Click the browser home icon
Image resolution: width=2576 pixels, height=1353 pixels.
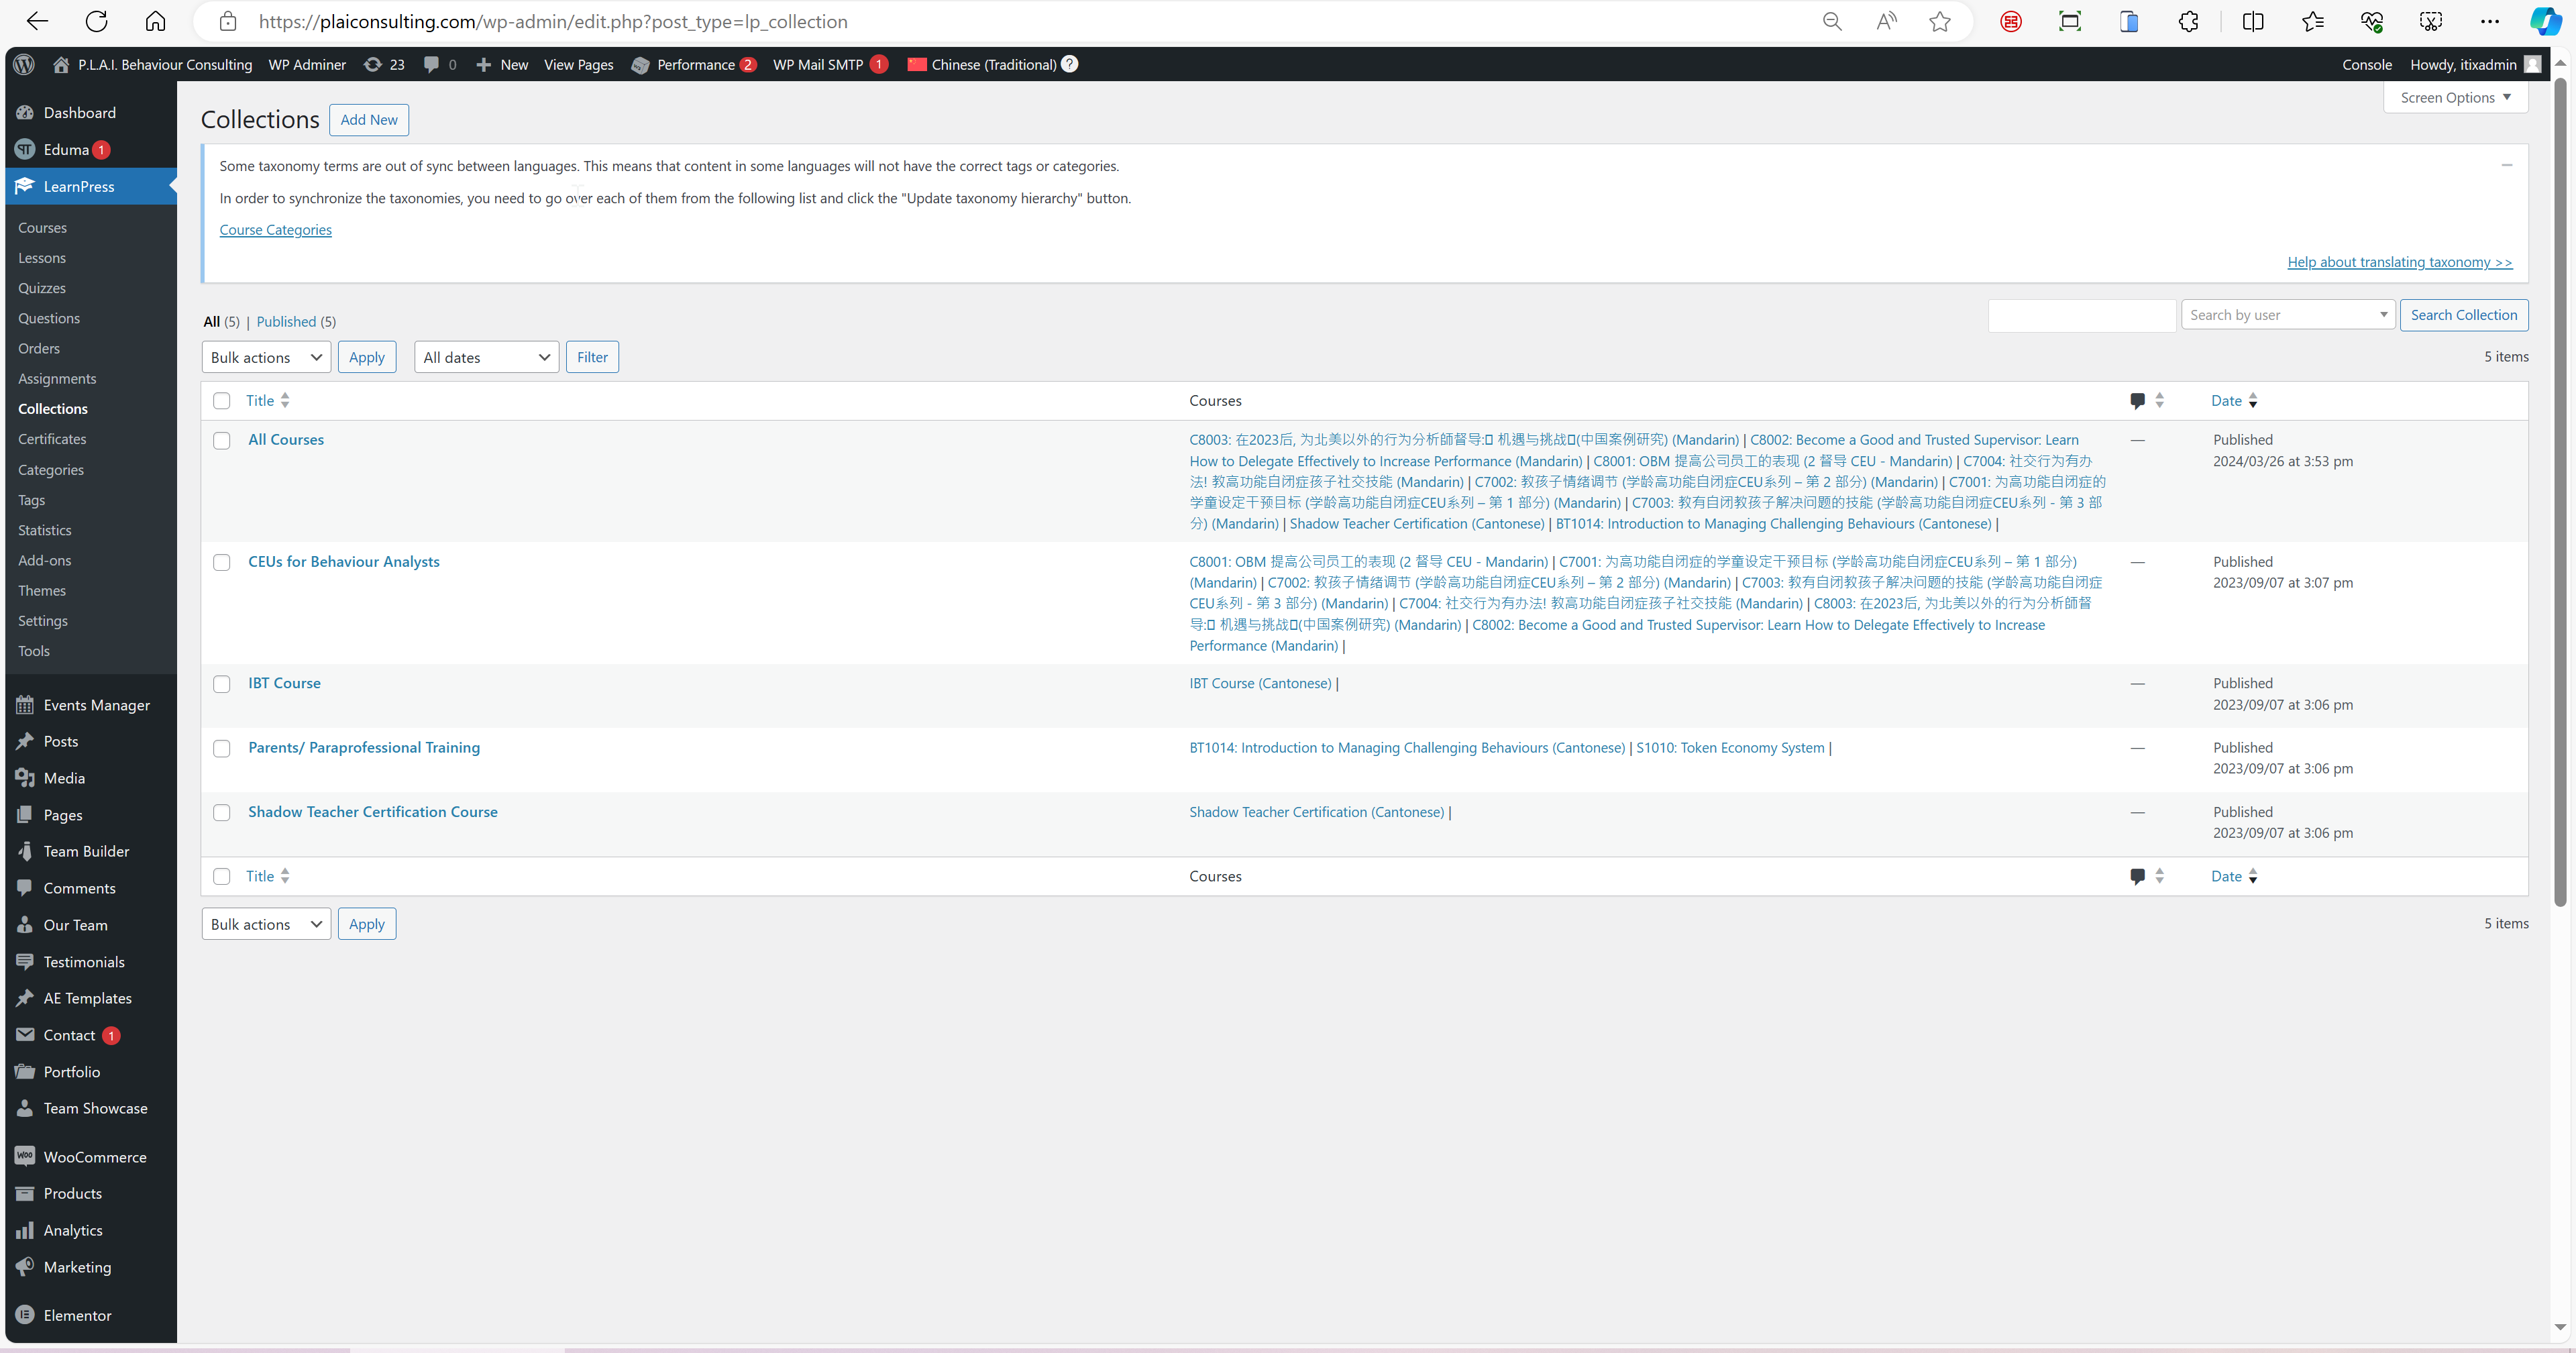click(x=155, y=21)
